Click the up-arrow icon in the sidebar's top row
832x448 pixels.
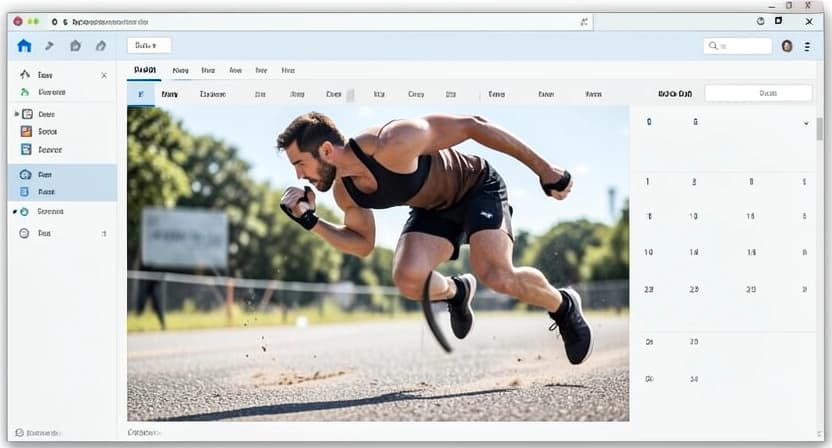24,74
